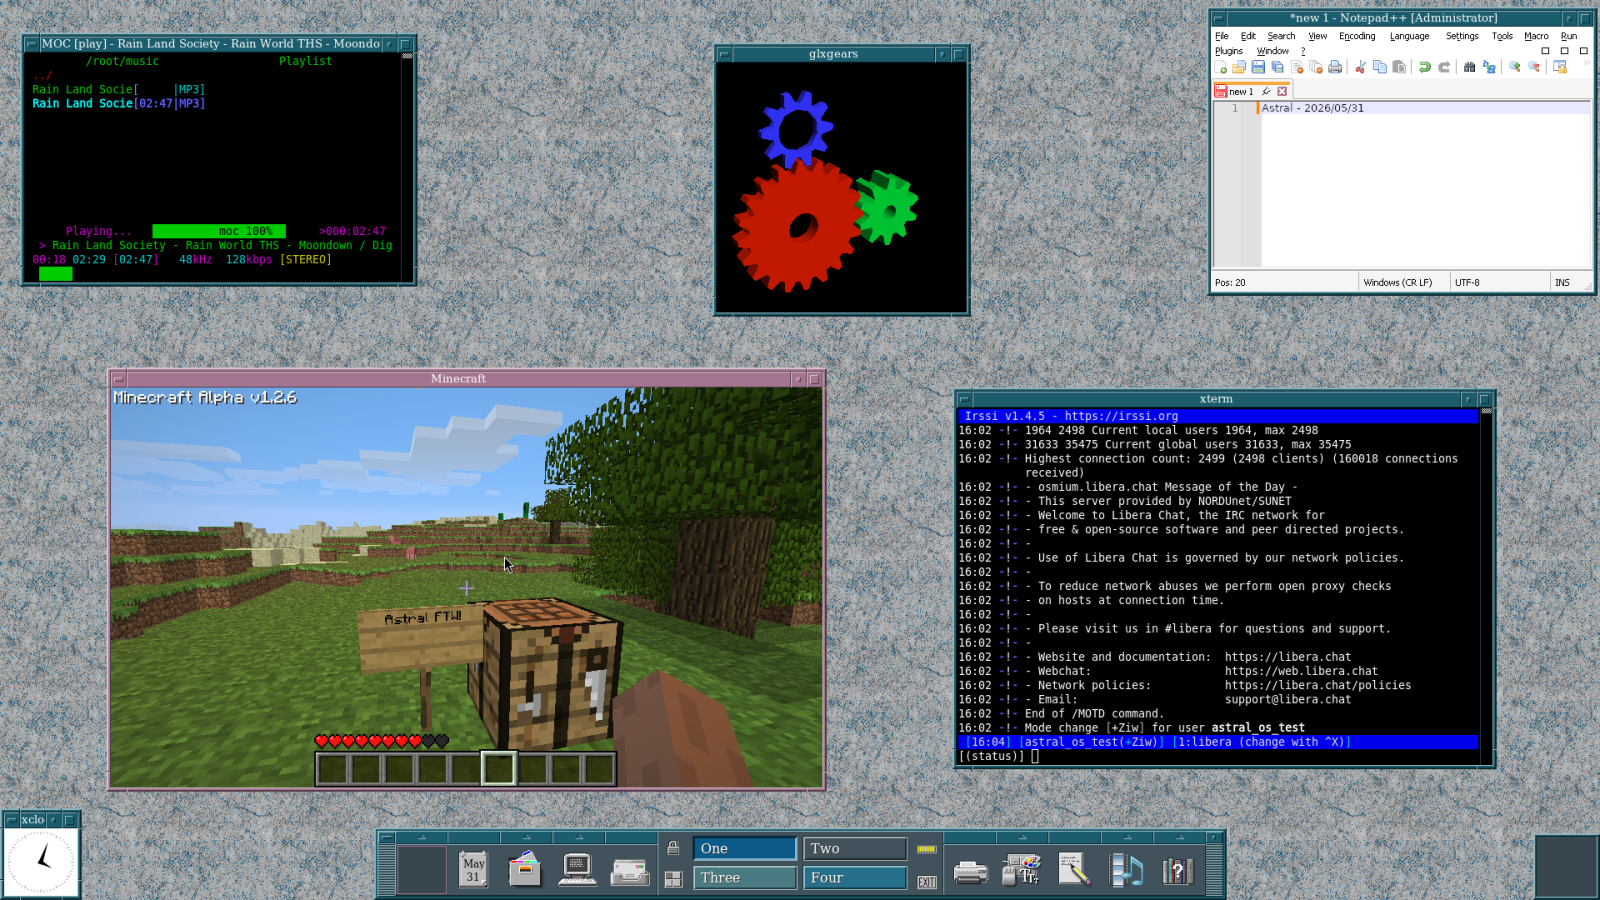
Task: Click UTF-8 encoding in Notepad++ status bar
Action: 1467,282
